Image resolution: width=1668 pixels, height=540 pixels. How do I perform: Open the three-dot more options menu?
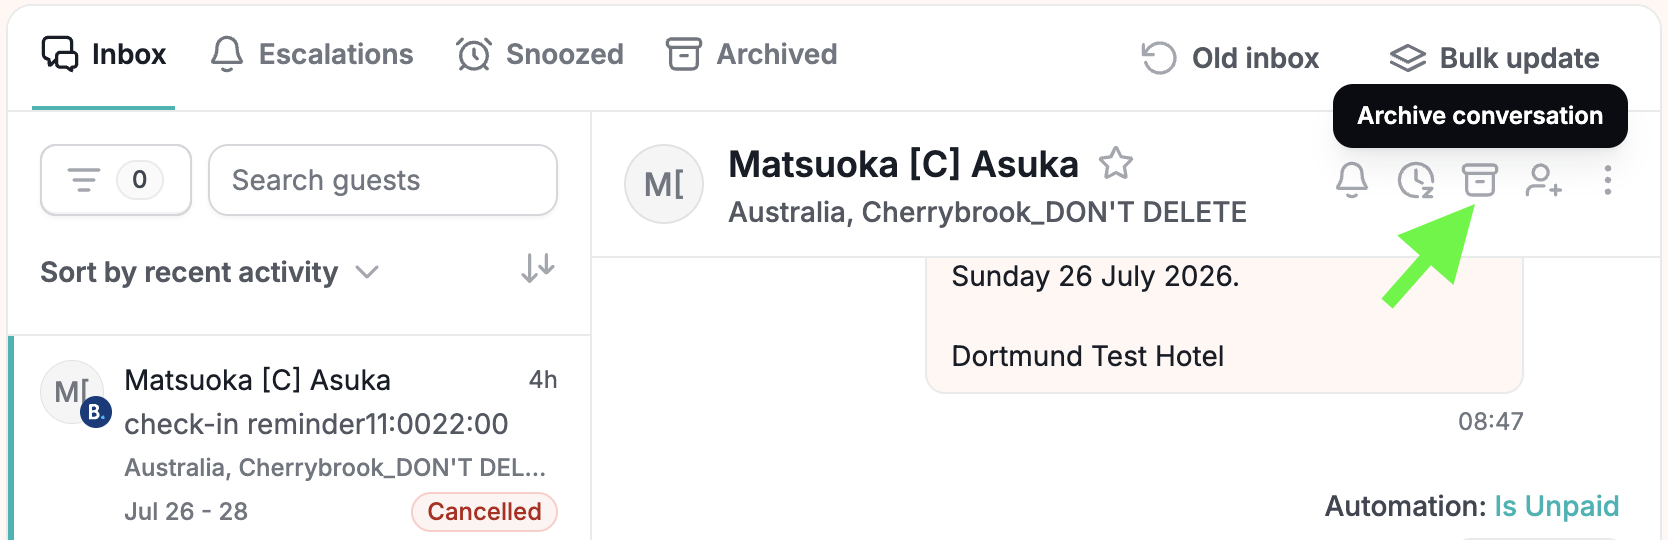[1608, 180]
